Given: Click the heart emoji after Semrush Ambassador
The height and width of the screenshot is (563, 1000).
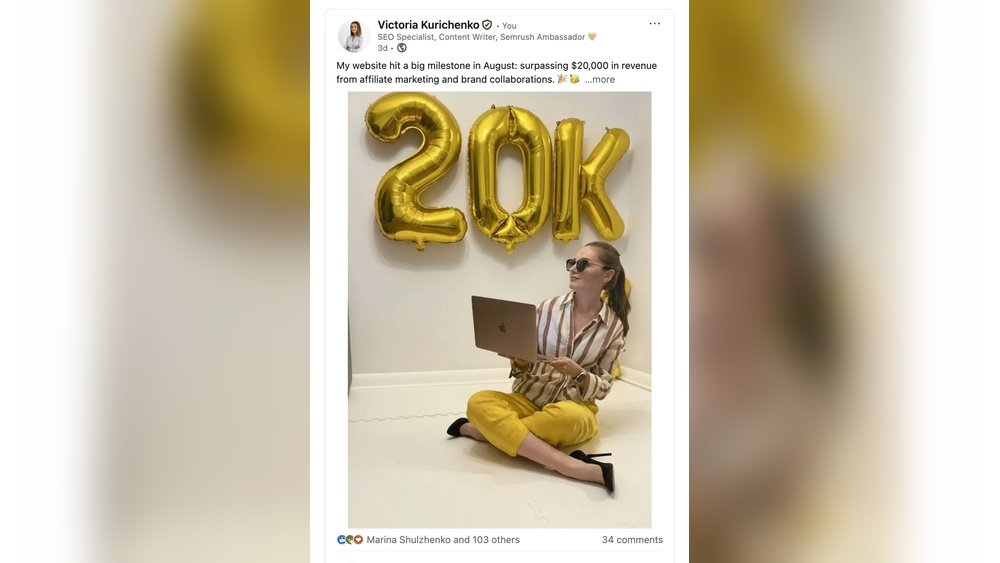Looking at the screenshot, I should pyautogui.click(x=592, y=37).
